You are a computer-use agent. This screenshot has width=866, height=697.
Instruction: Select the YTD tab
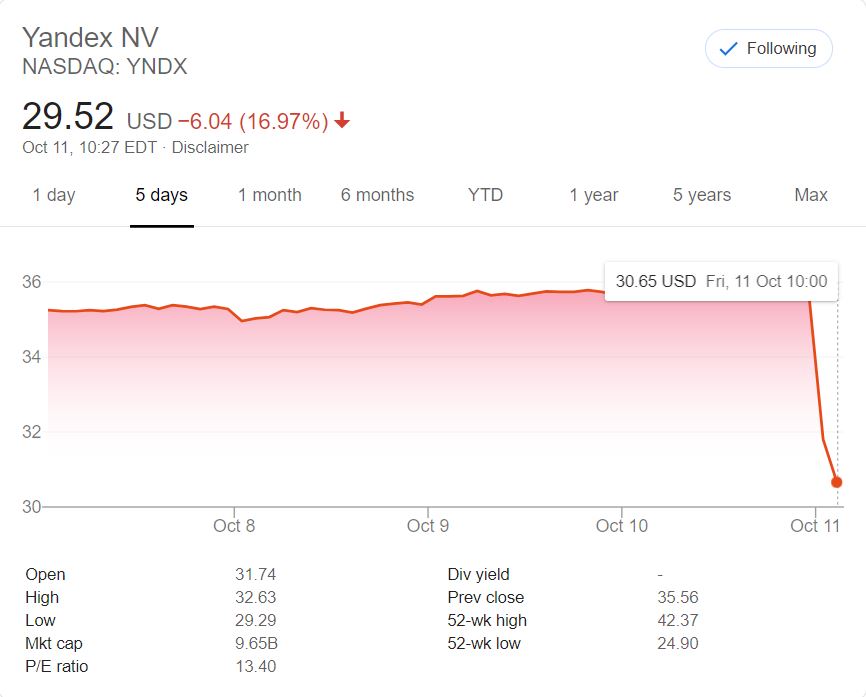tap(485, 195)
